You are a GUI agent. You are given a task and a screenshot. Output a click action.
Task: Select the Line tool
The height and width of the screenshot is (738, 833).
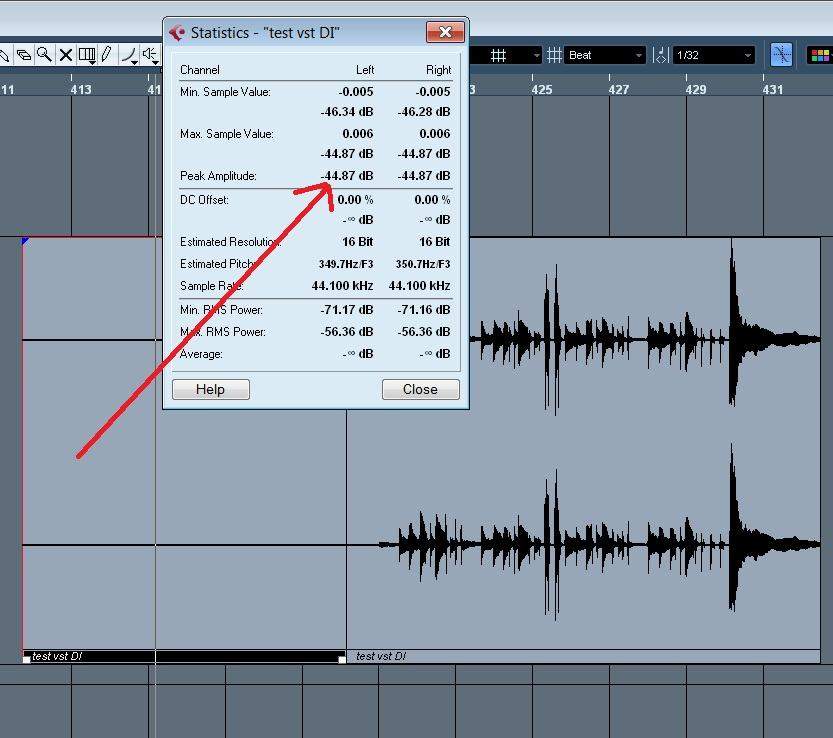click(x=128, y=55)
